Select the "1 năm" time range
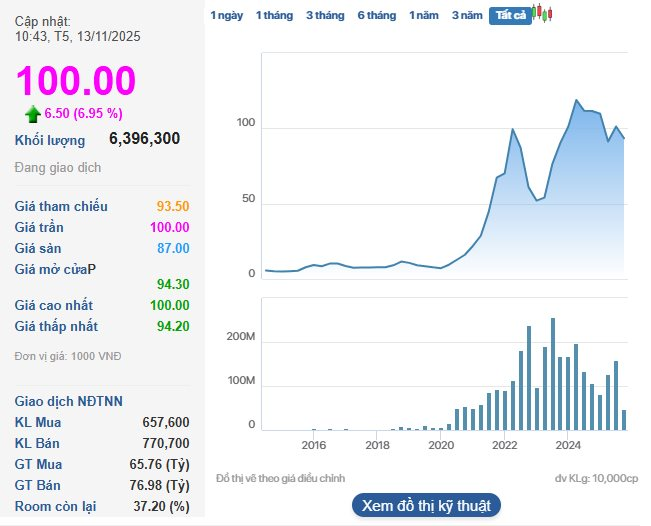 coord(424,15)
